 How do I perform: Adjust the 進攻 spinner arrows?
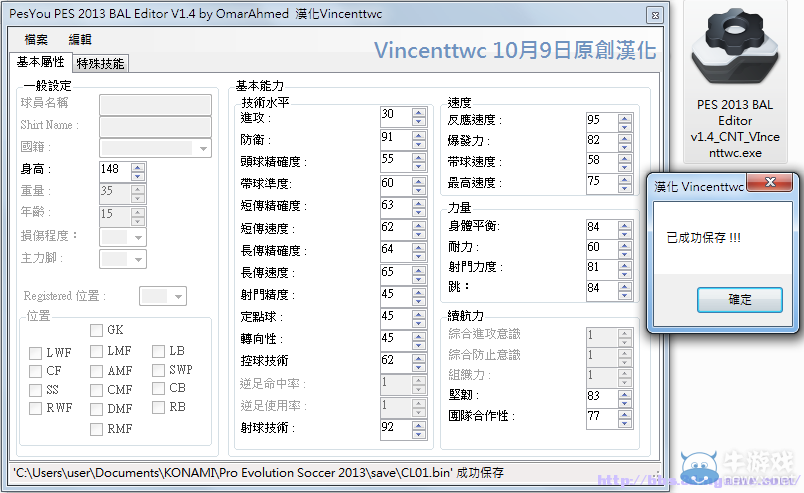click(419, 117)
